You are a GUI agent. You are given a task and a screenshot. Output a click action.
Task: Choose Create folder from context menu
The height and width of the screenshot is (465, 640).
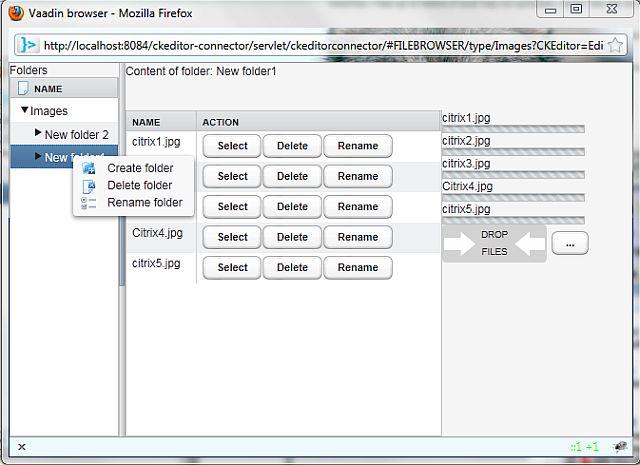click(140, 168)
